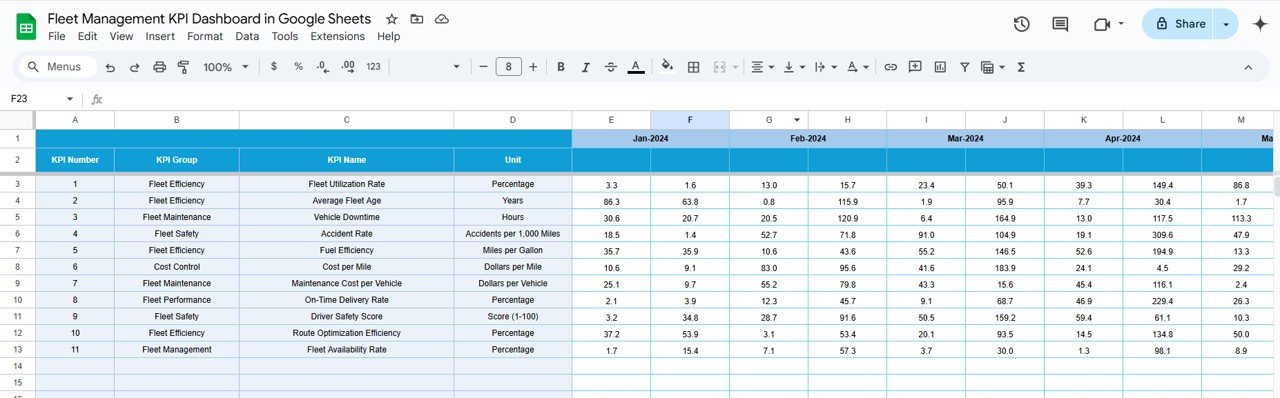The image size is (1280, 398).
Task: Open the Format menu
Action: point(205,36)
